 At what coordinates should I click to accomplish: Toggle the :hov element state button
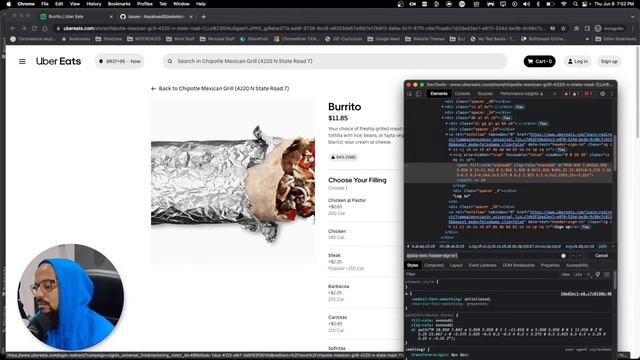[565, 275]
